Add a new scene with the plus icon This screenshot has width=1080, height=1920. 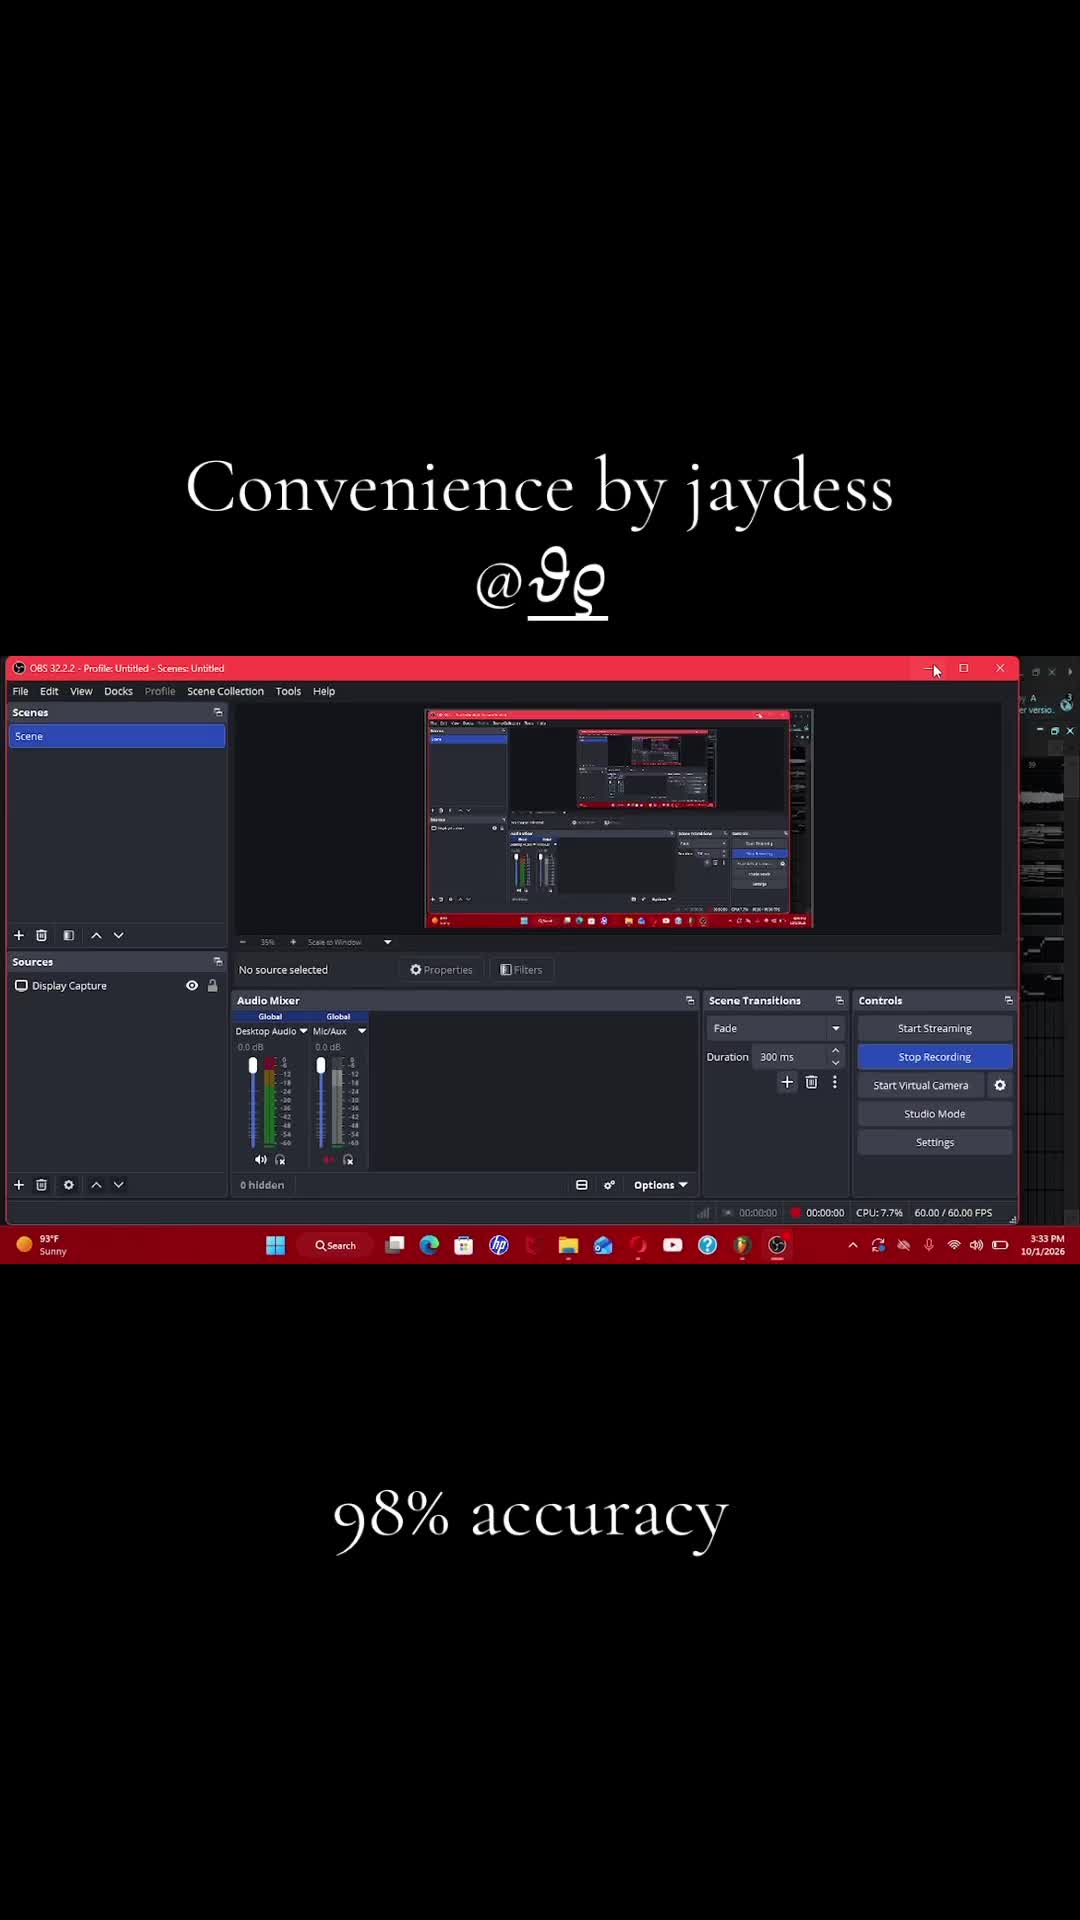18,935
